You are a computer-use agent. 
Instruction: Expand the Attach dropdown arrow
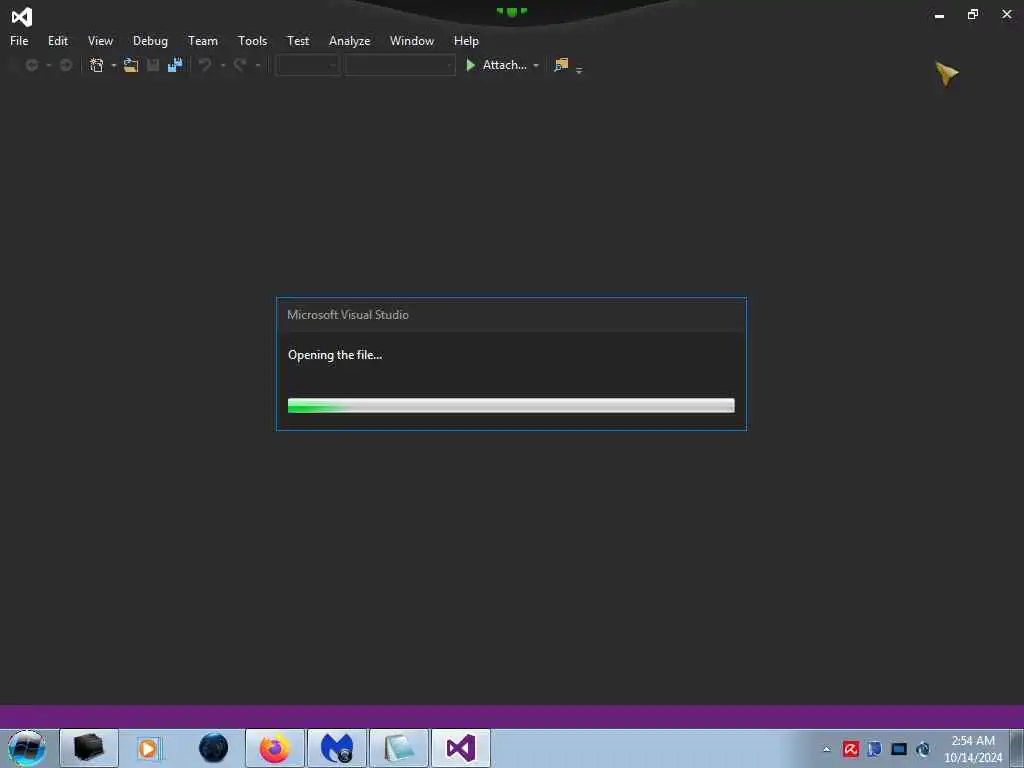coord(536,65)
